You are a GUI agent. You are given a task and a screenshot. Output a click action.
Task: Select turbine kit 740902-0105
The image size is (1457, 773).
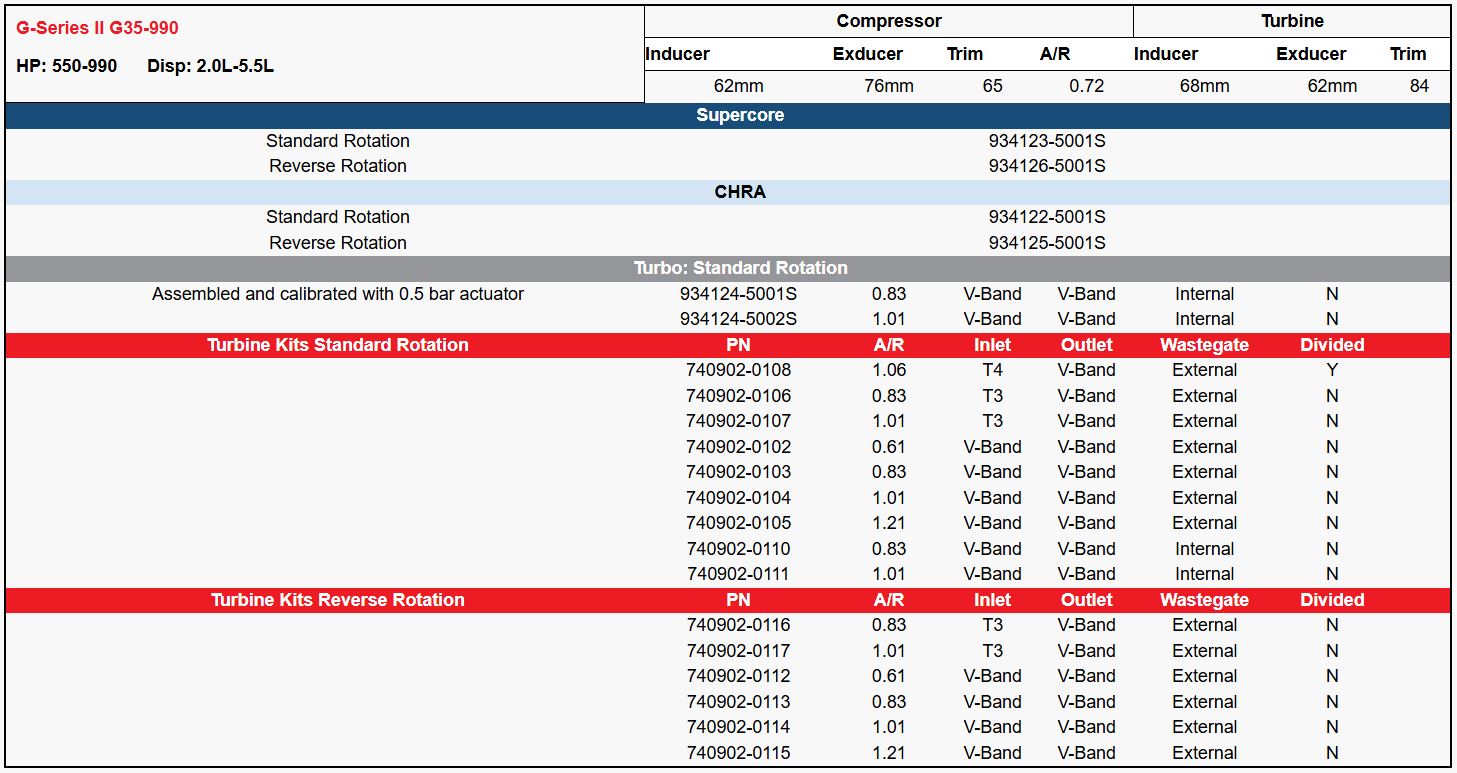738,523
